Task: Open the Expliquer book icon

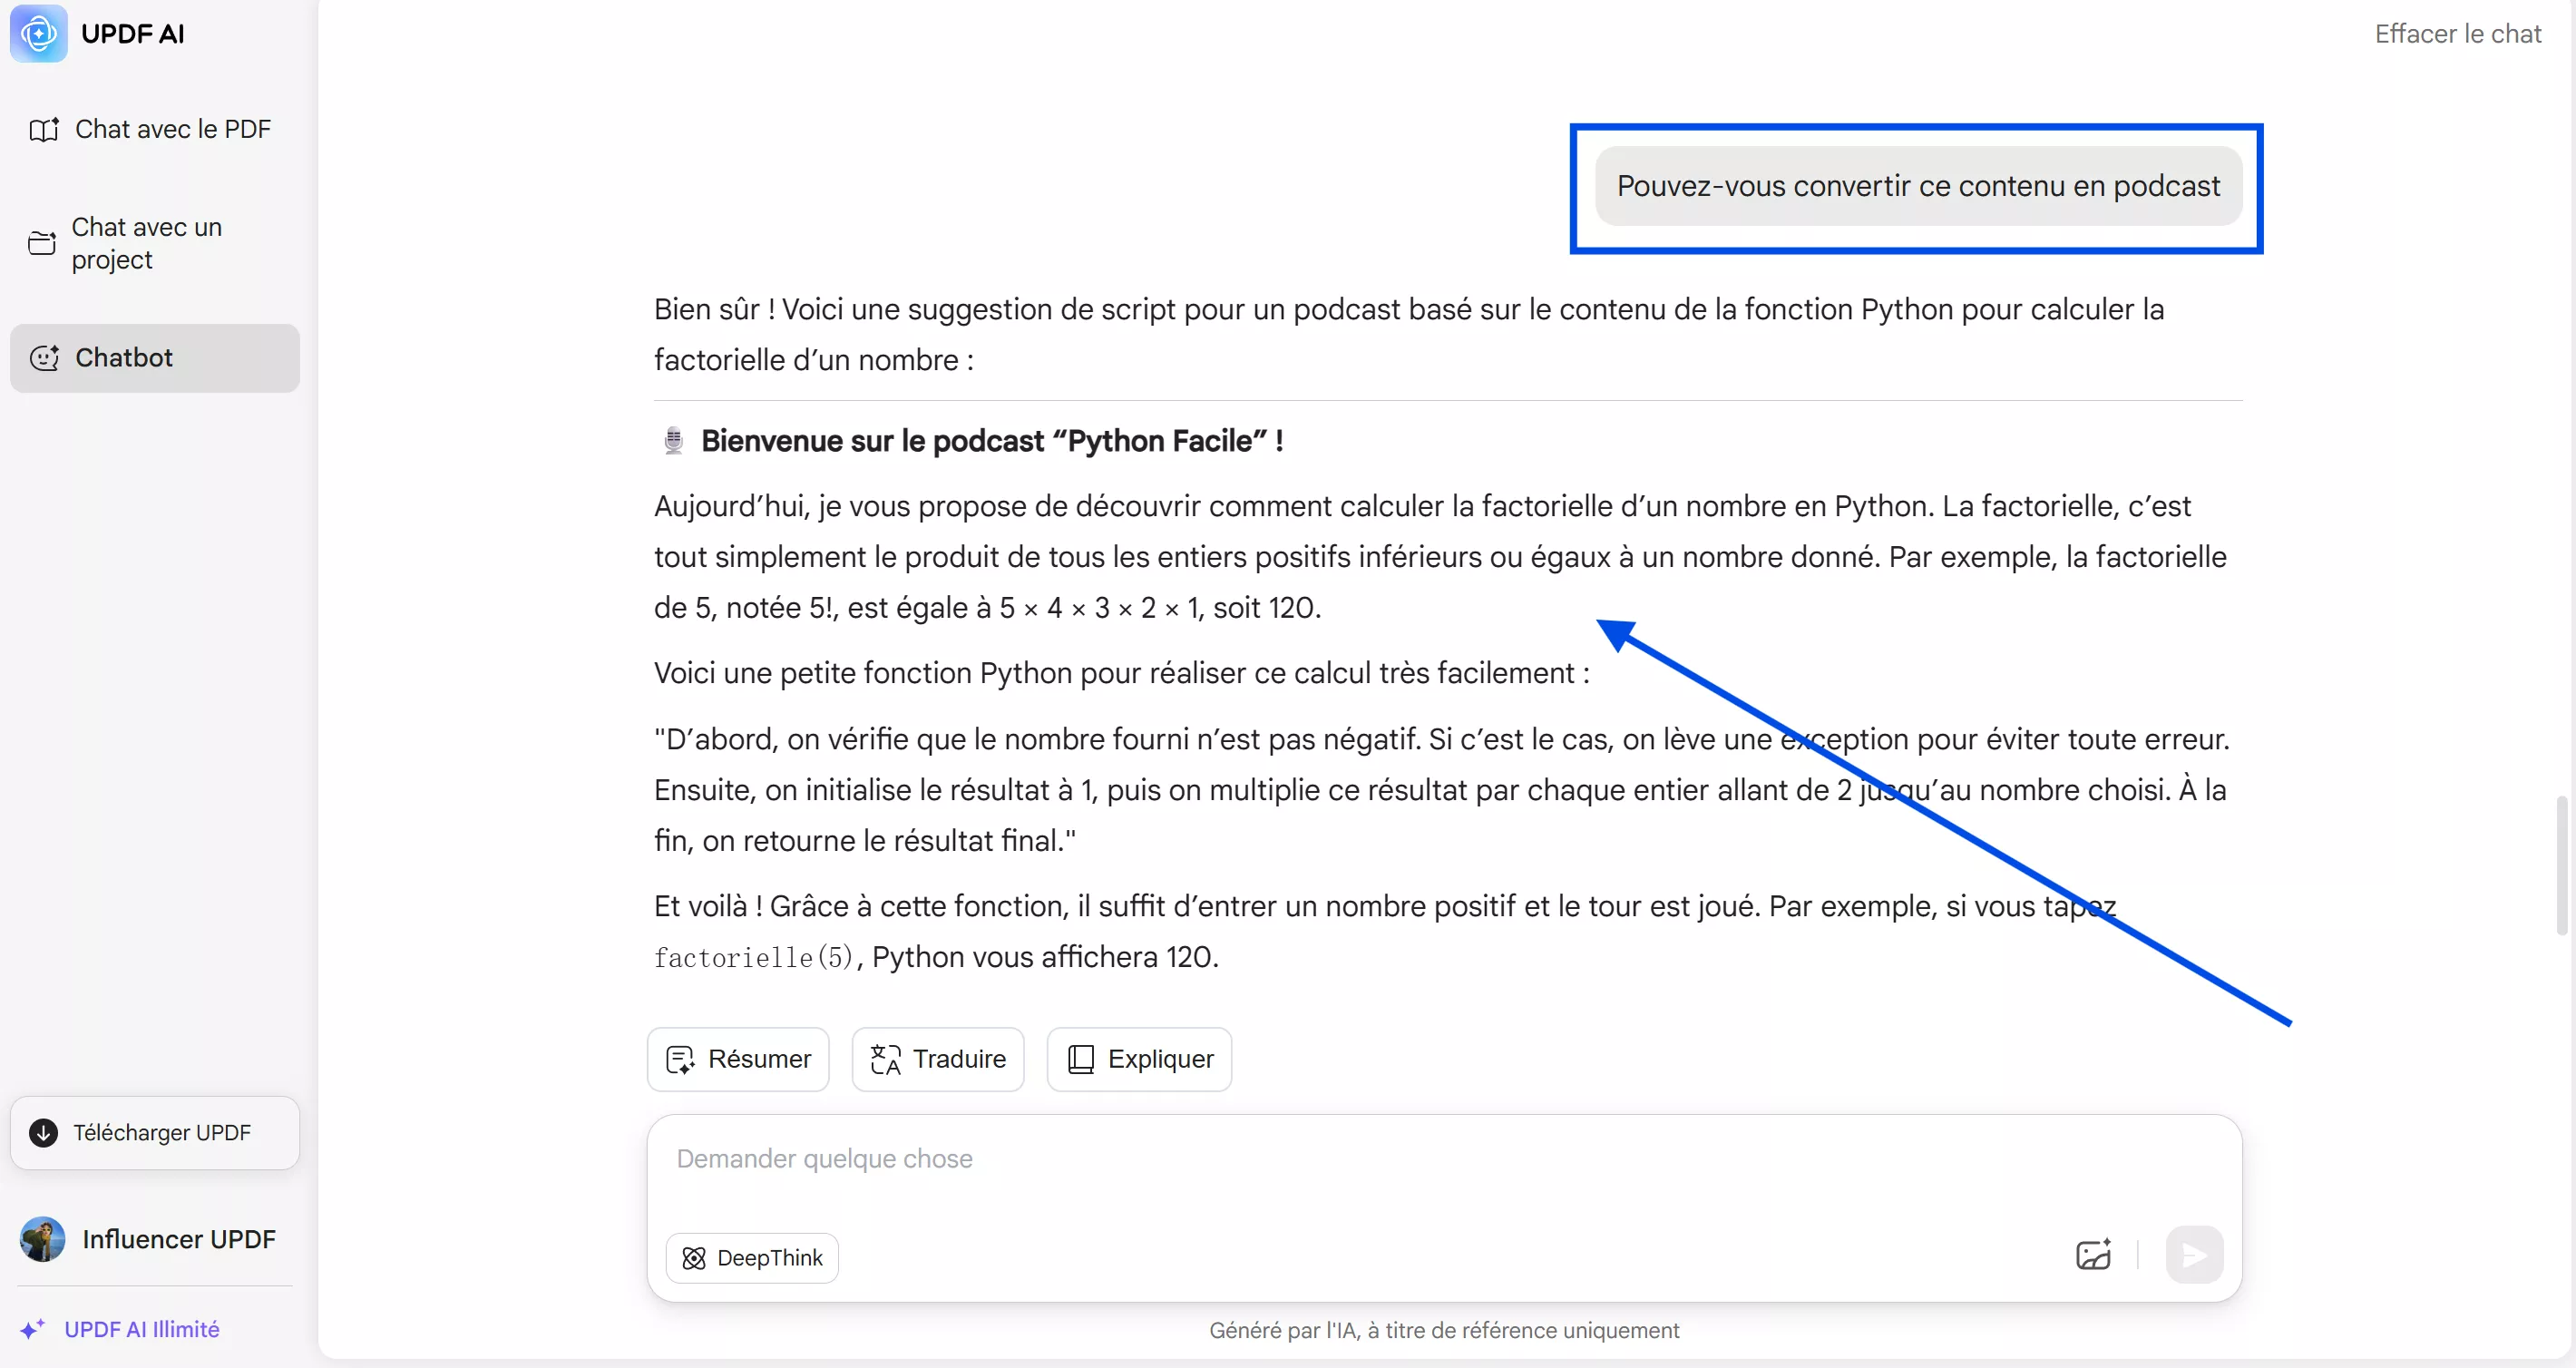Action: pyautogui.click(x=1081, y=1059)
